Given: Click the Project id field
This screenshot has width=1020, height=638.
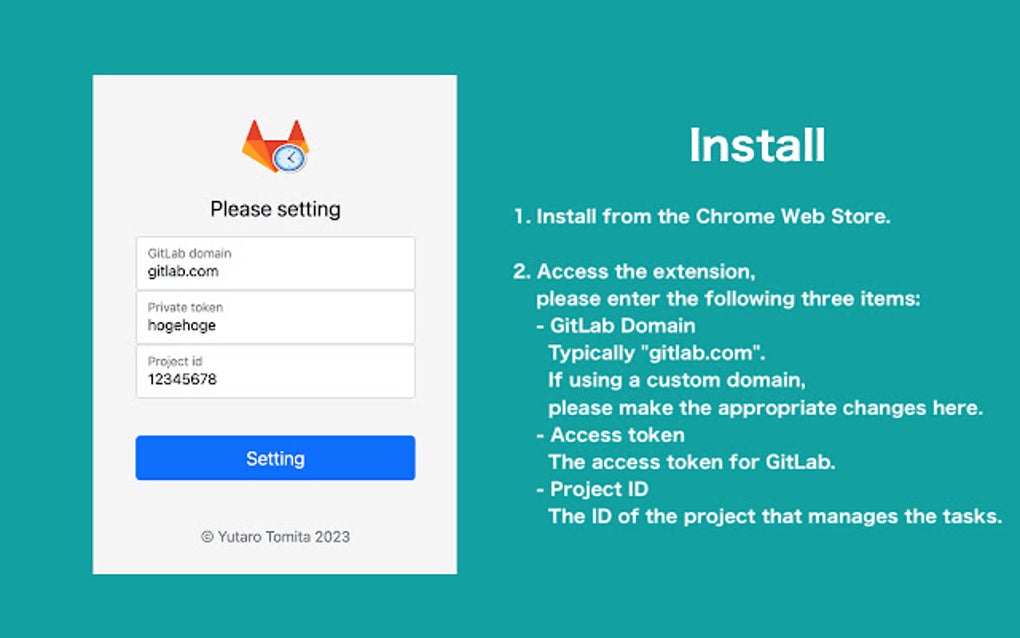Looking at the screenshot, I should pos(275,371).
